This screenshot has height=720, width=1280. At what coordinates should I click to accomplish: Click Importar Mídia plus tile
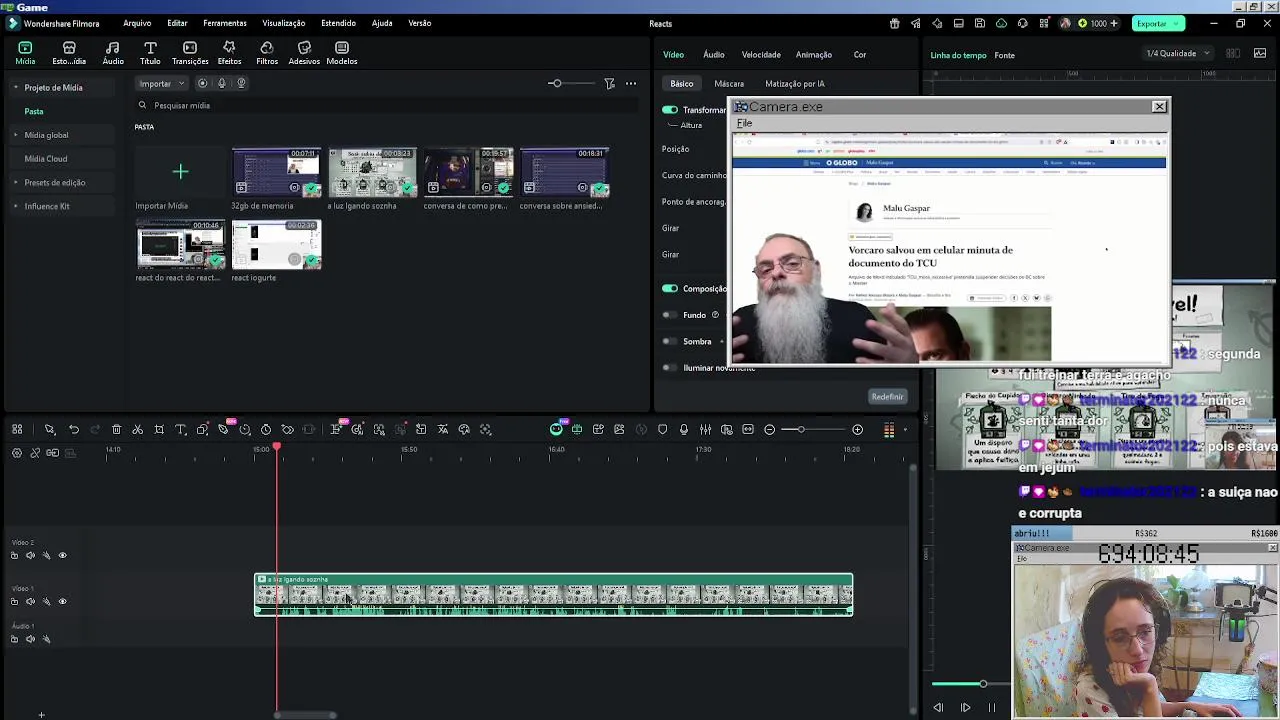click(180, 172)
